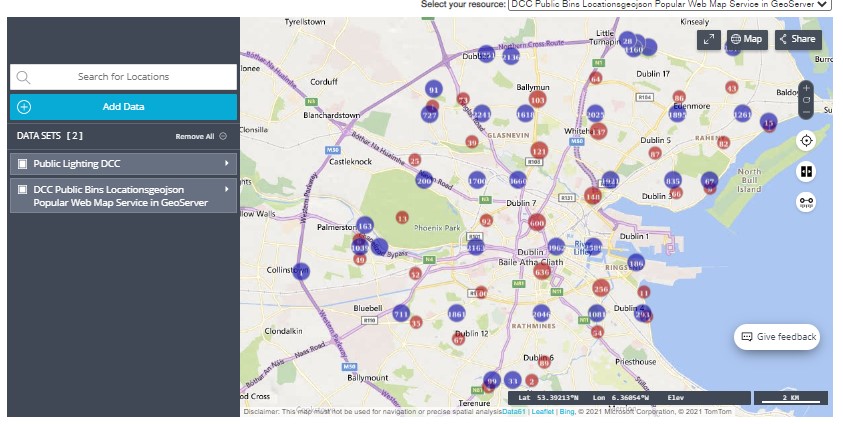Center map on my location
The height and width of the screenshot is (424, 843).
[806, 141]
